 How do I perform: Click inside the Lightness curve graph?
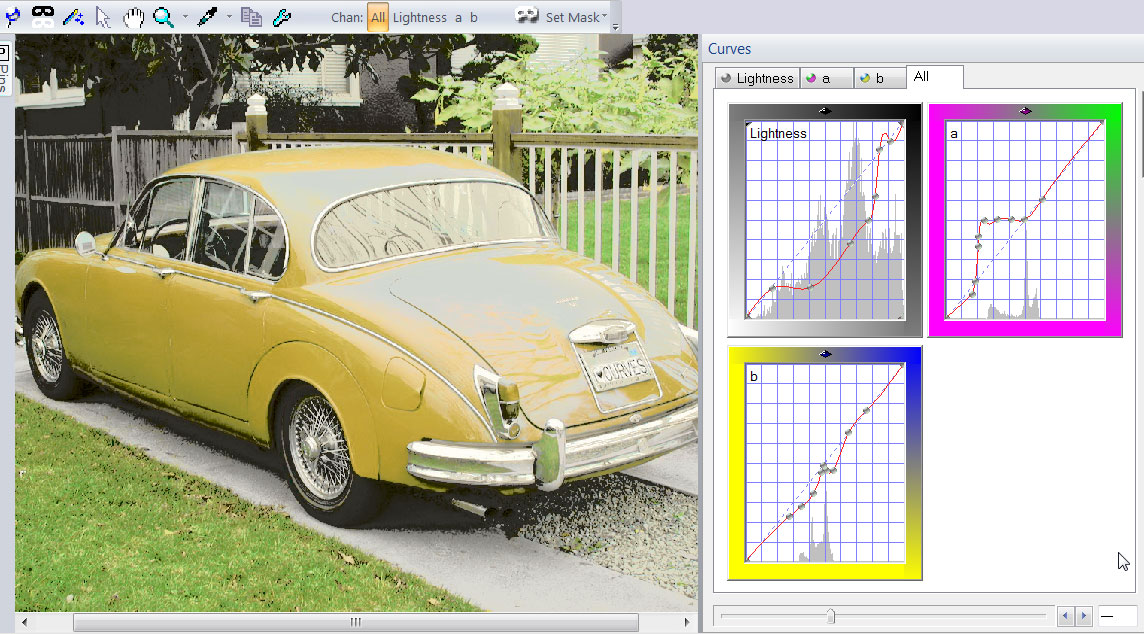coord(825,220)
